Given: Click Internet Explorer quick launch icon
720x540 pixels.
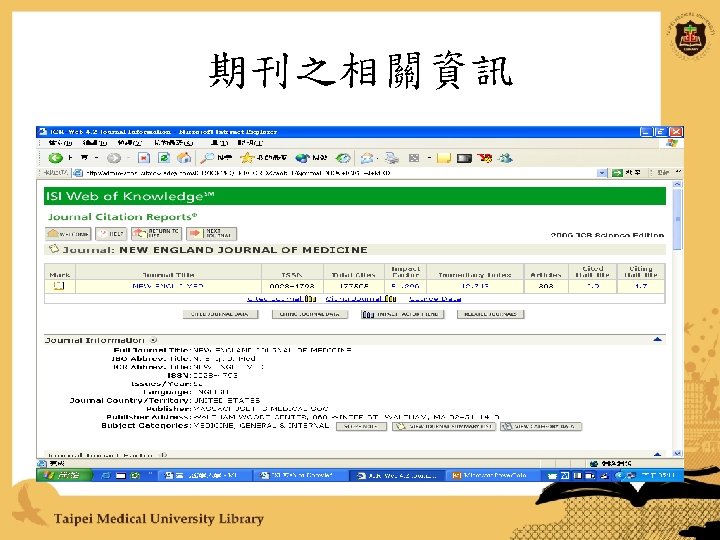Looking at the screenshot, I should 106,475.
